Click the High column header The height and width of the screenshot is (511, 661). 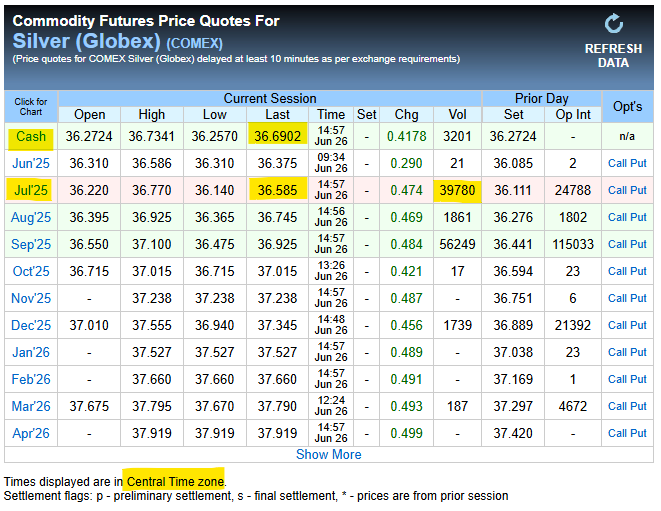152,114
